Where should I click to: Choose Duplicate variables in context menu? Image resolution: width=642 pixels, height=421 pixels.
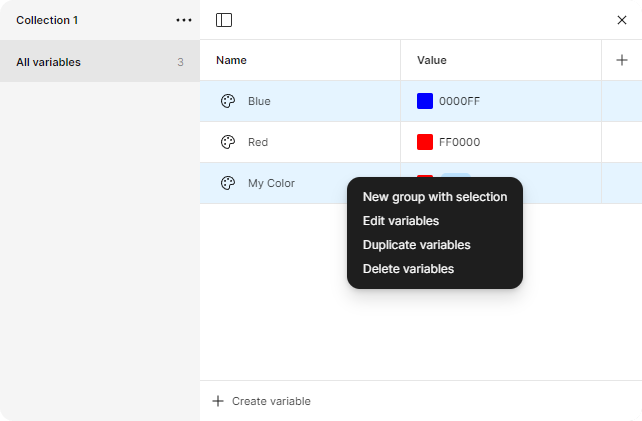point(416,245)
